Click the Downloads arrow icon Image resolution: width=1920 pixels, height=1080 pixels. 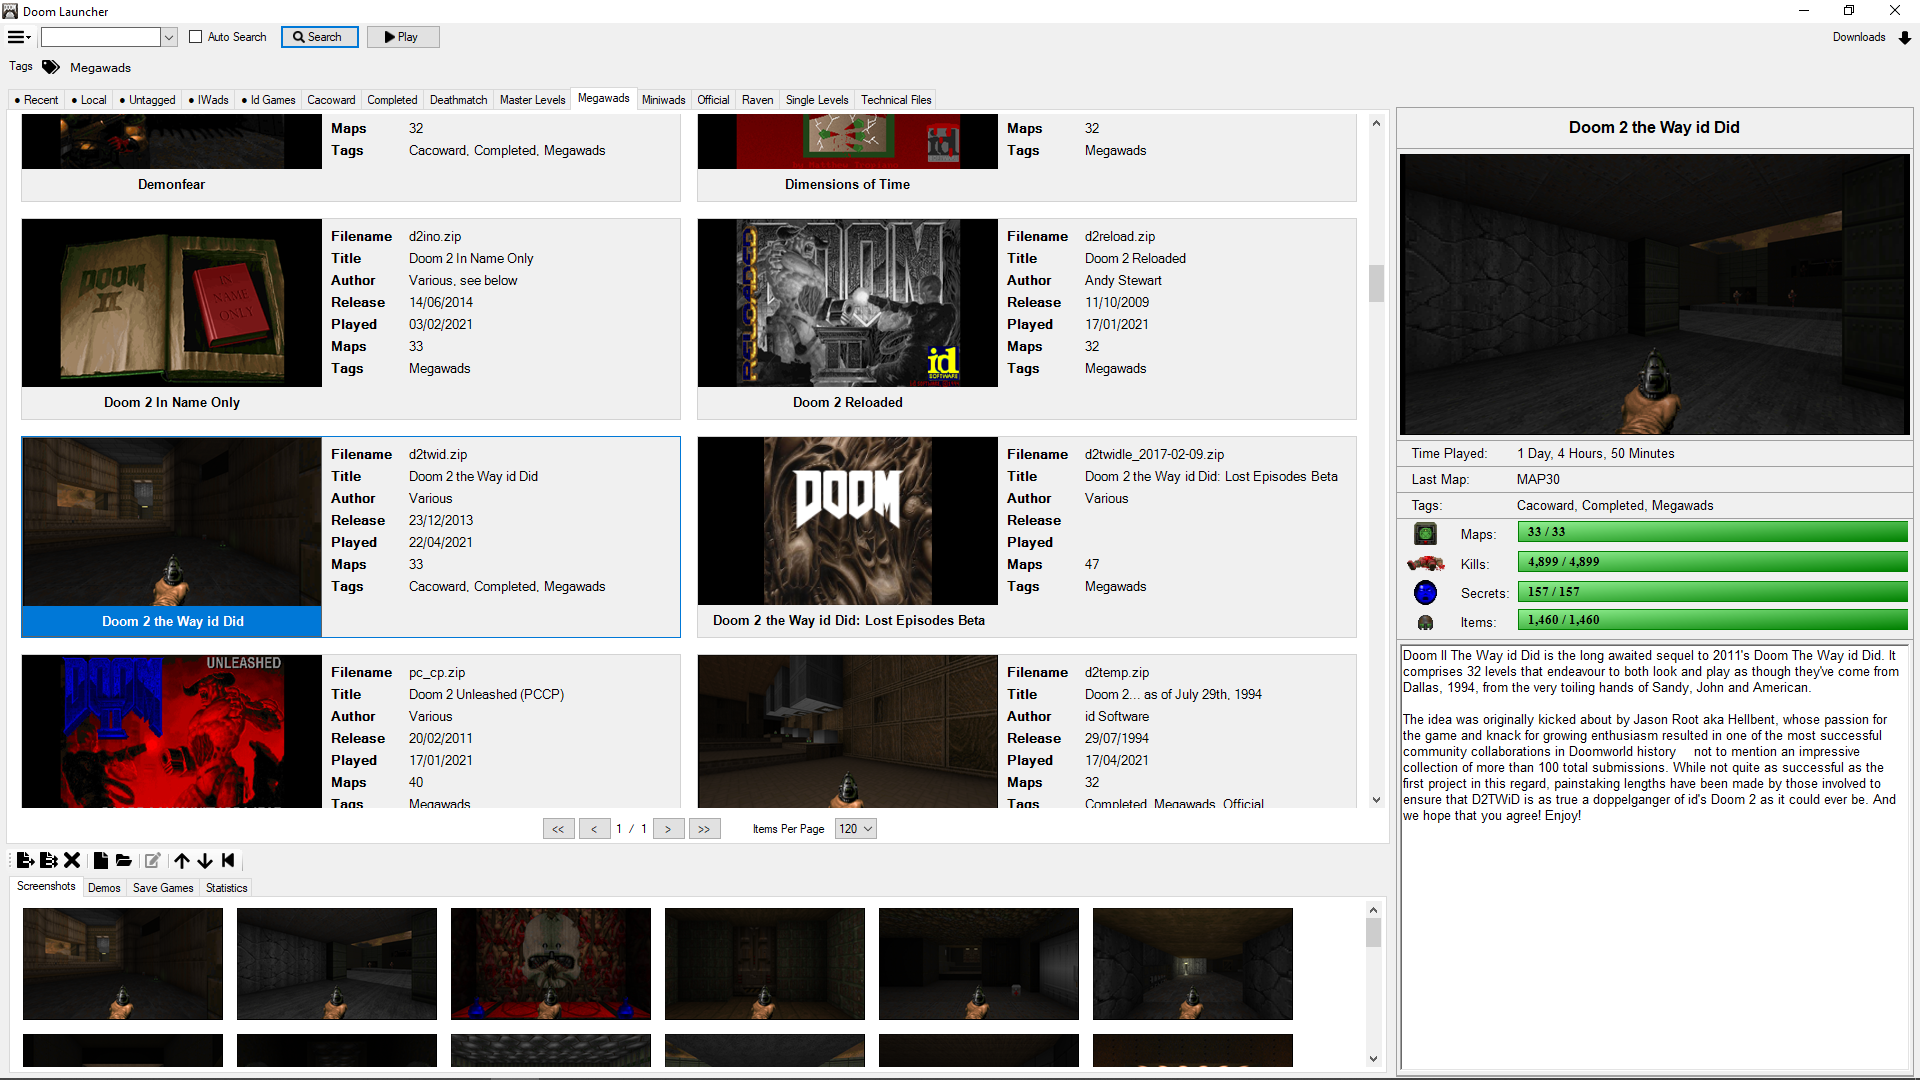tap(1905, 37)
